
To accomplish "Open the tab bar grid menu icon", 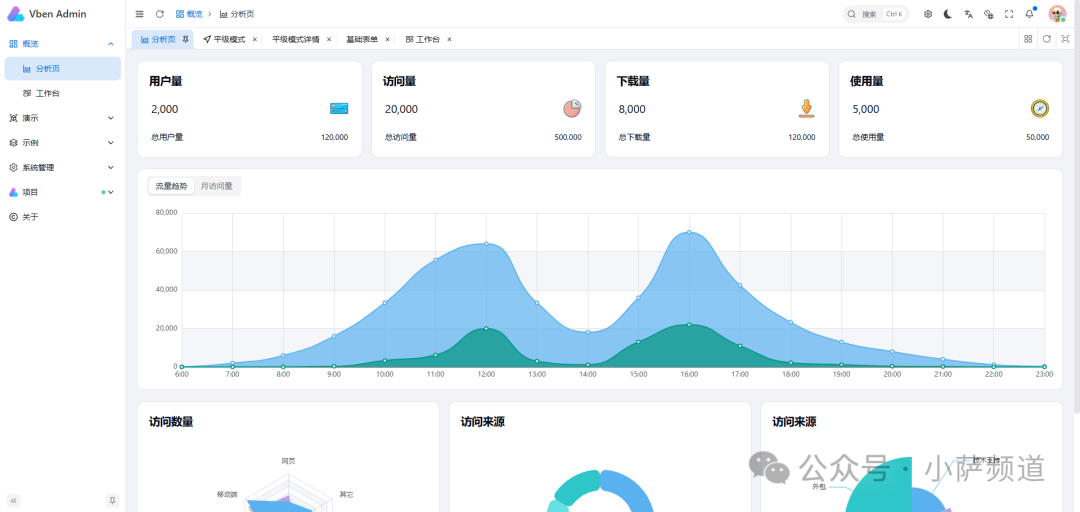I will click(1028, 39).
